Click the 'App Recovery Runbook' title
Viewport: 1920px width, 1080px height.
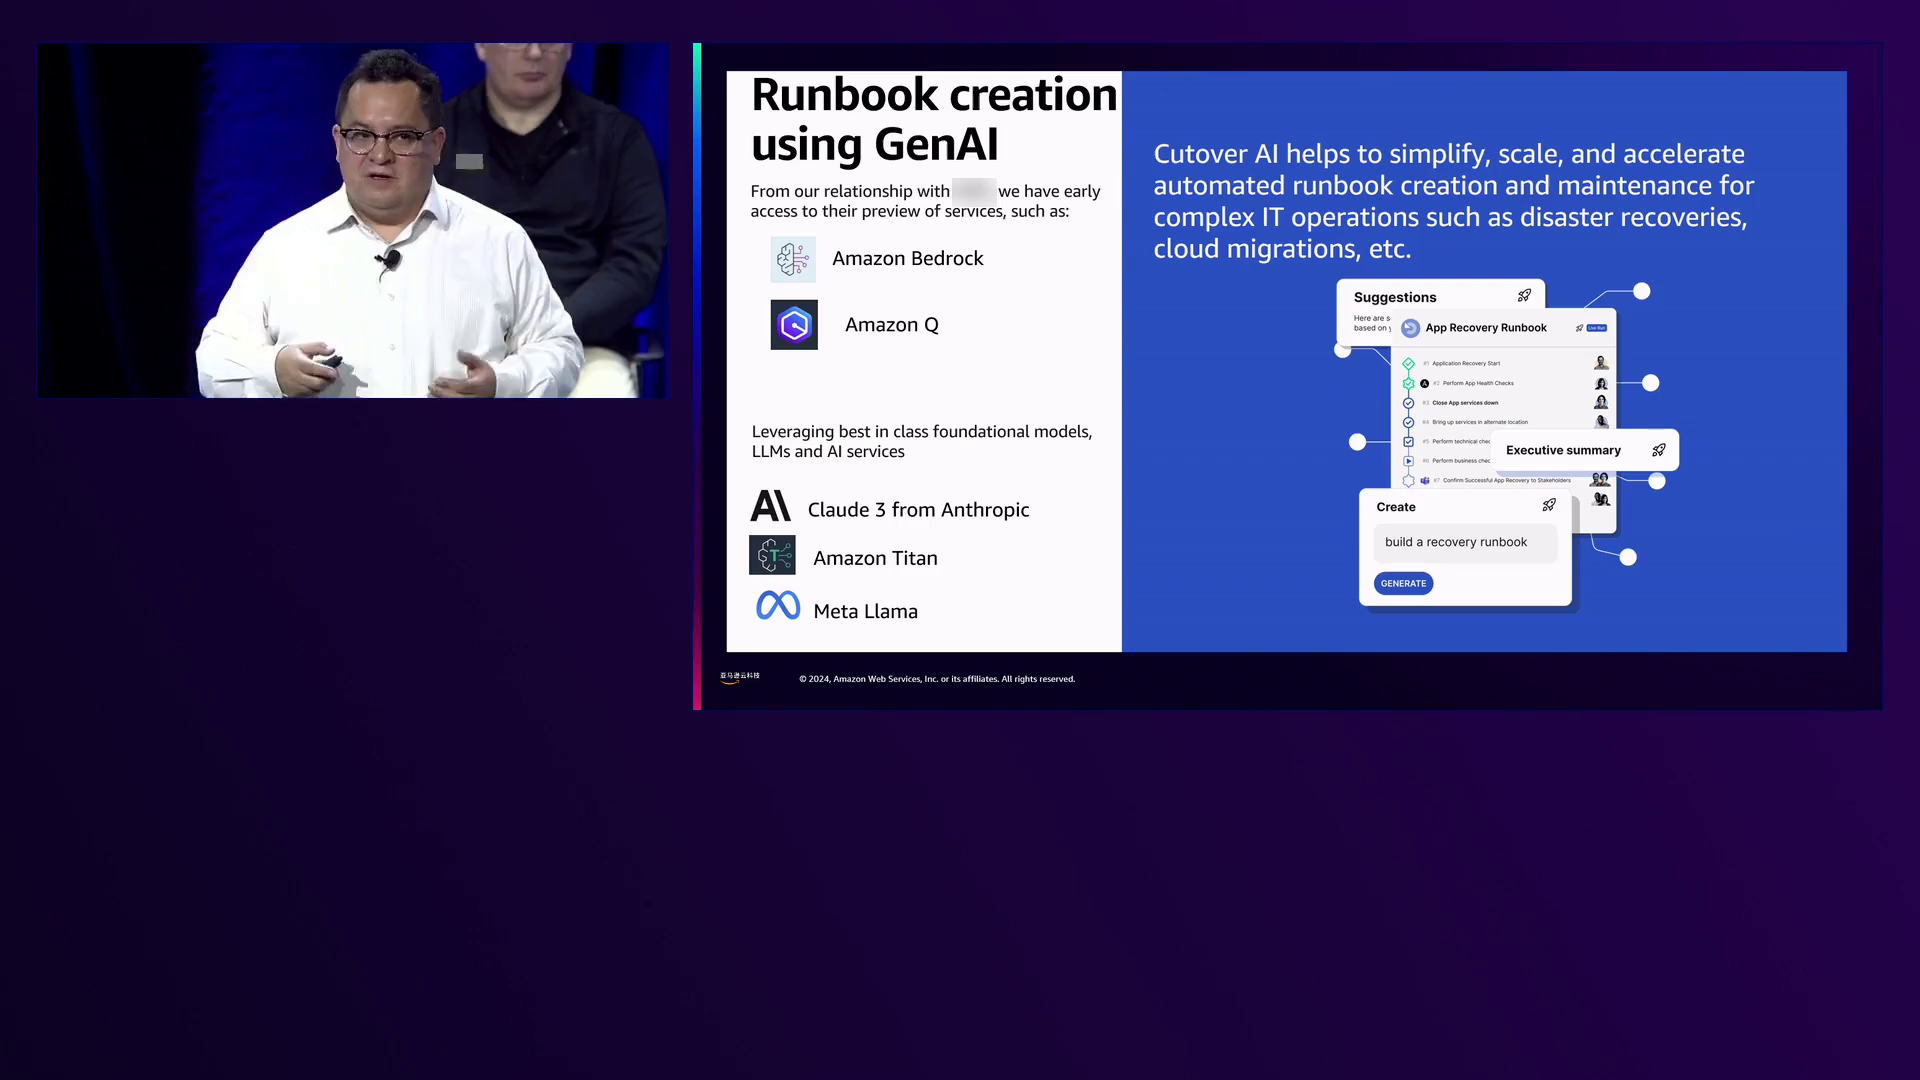[1486, 328]
